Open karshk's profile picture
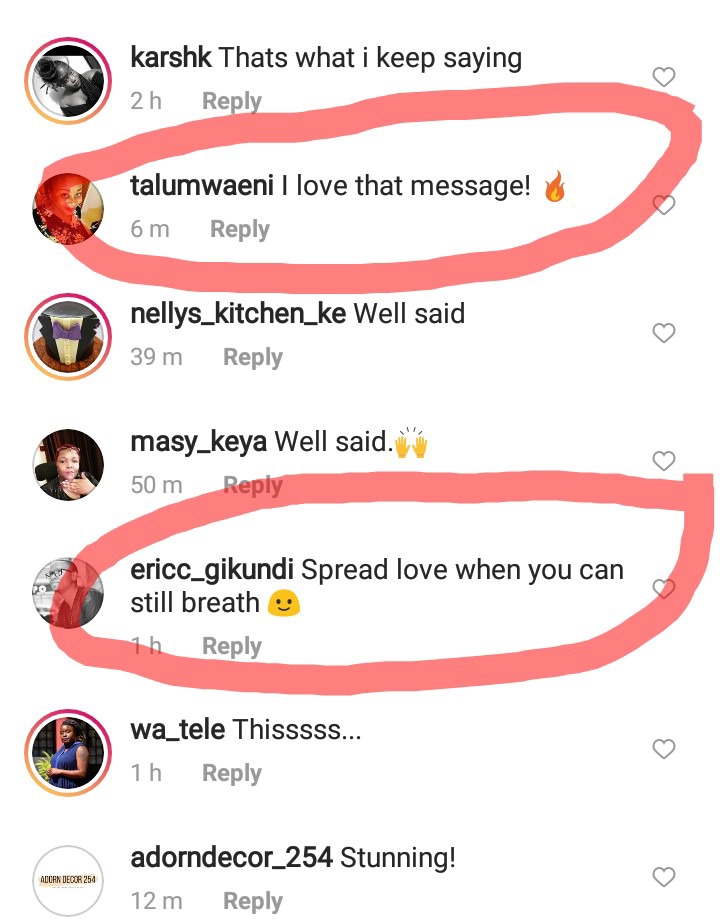The width and height of the screenshot is (720, 924). 68,81
